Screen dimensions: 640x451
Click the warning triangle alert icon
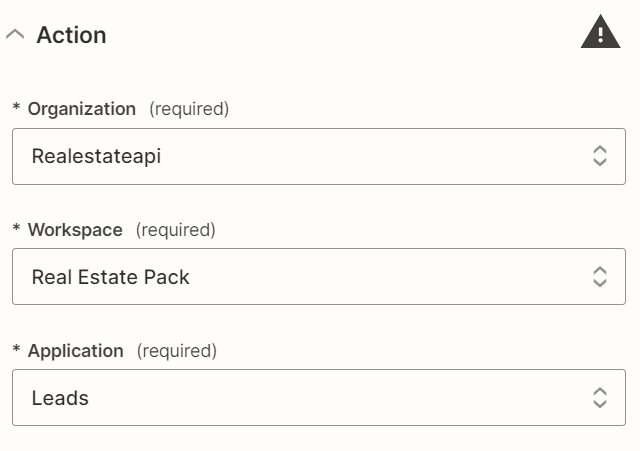click(600, 32)
